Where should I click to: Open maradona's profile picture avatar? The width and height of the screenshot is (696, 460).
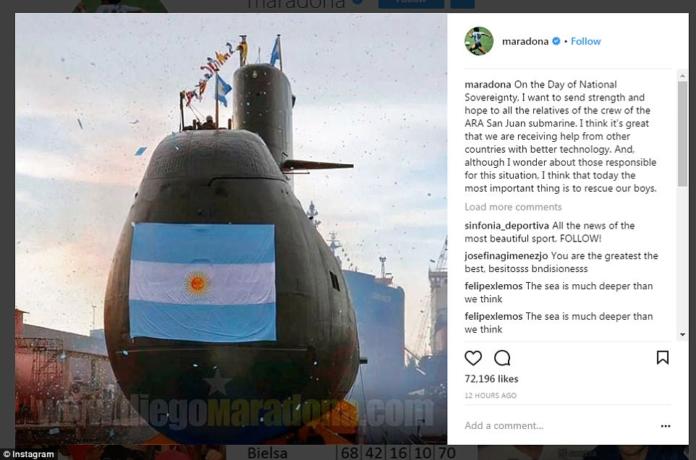click(x=479, y=41)
